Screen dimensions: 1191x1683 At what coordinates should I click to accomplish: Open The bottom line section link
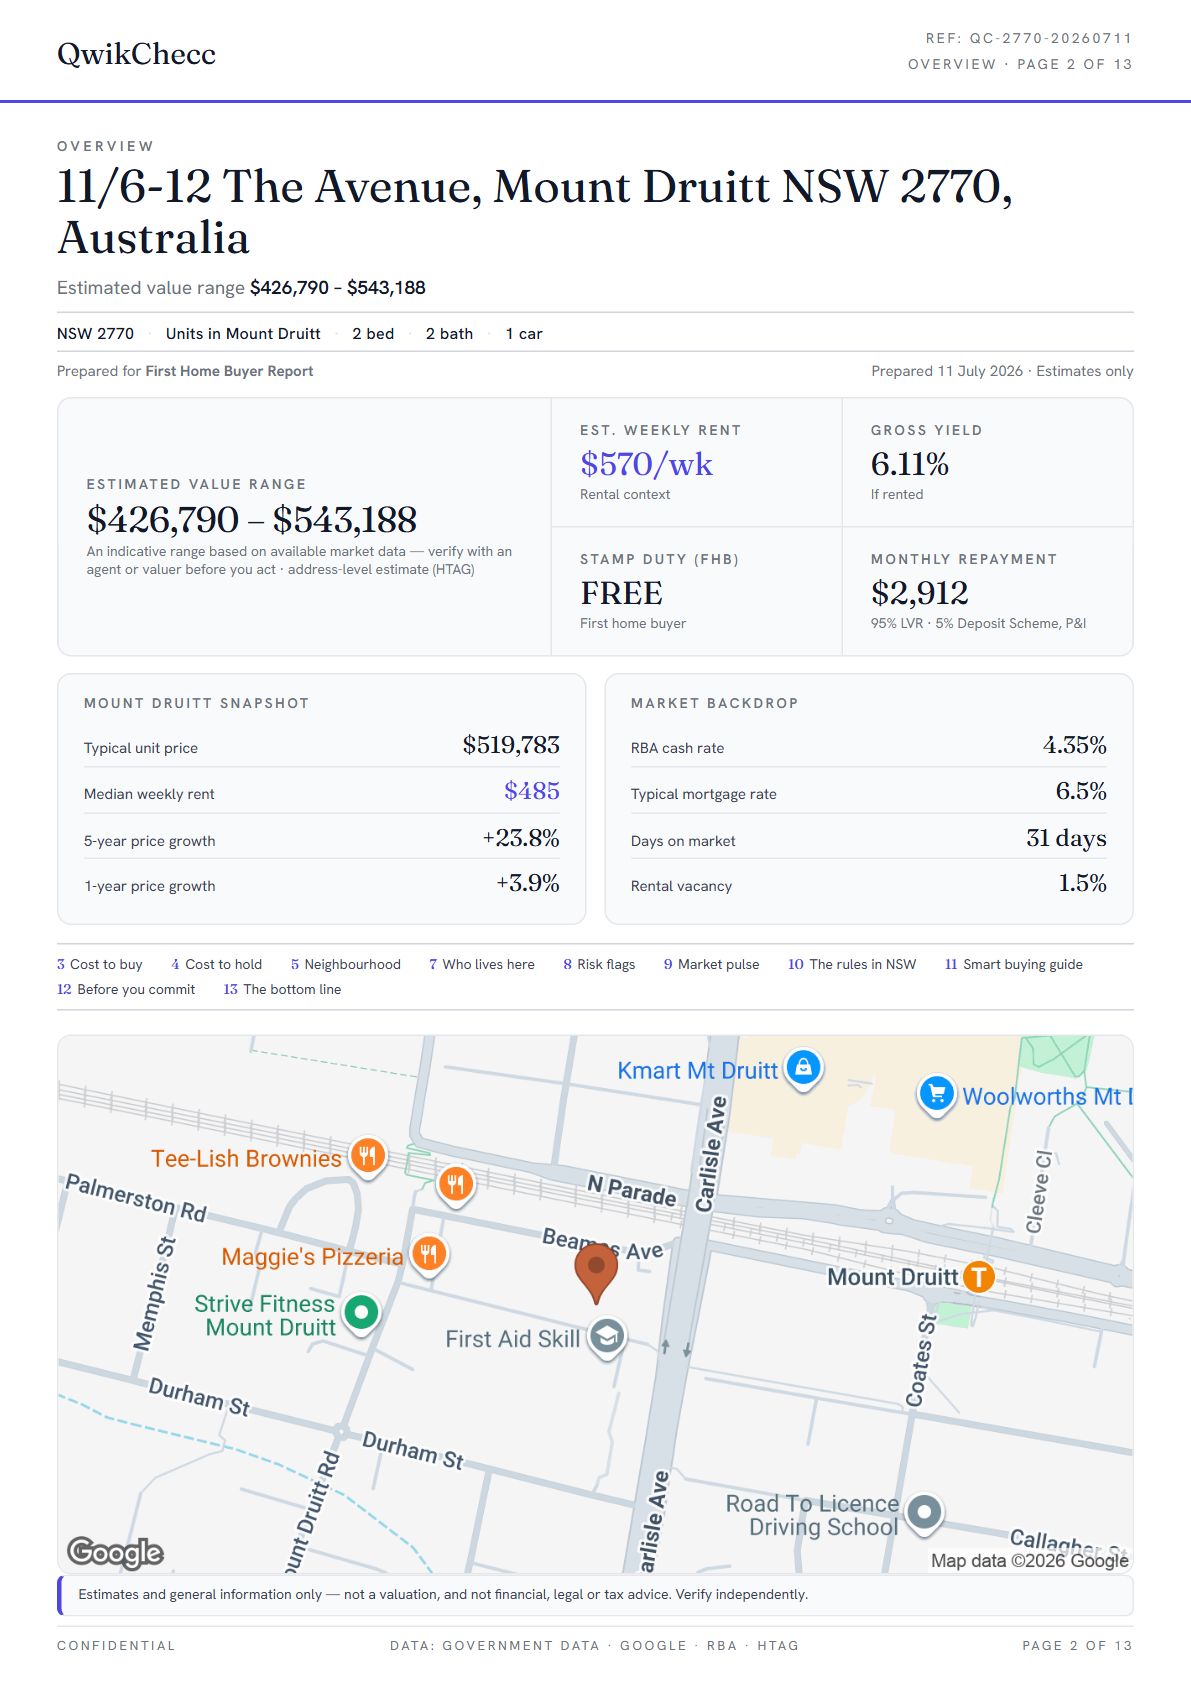(x=282, y=989)
